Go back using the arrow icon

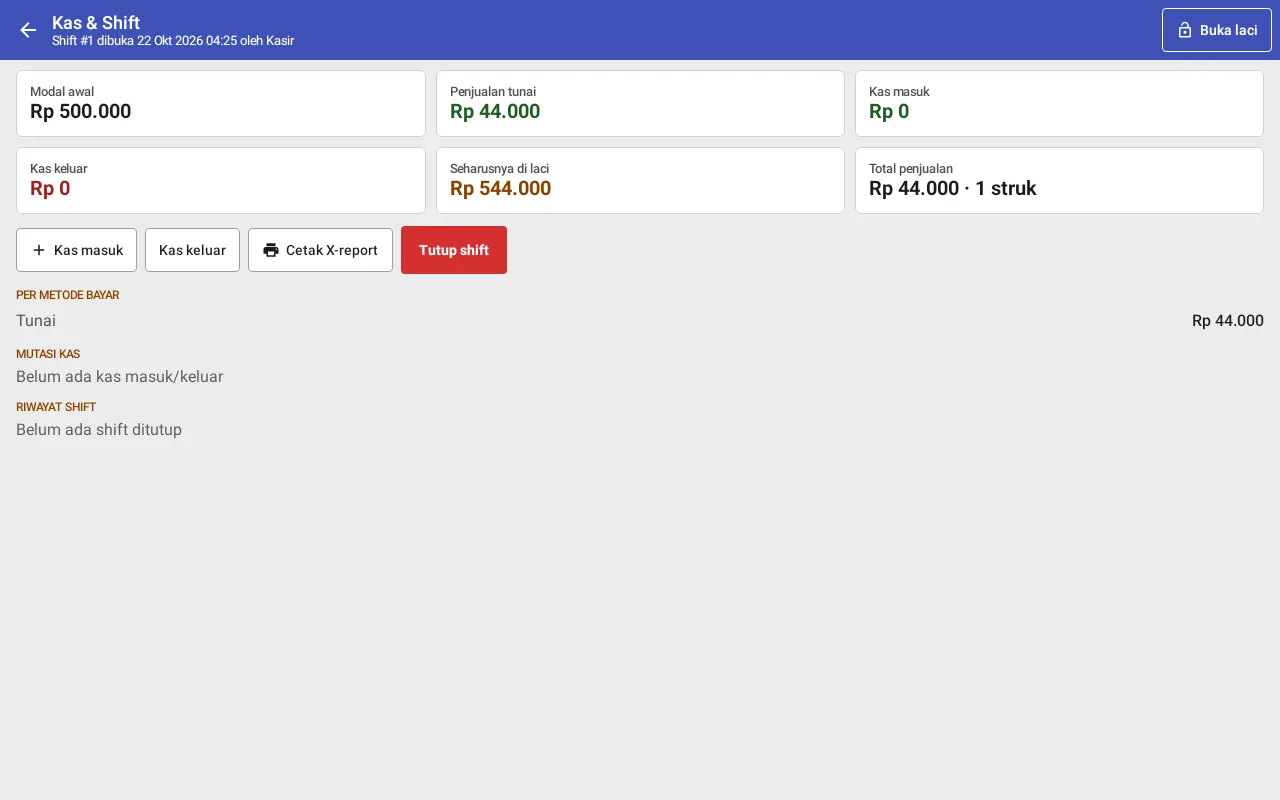coord(28,30)
